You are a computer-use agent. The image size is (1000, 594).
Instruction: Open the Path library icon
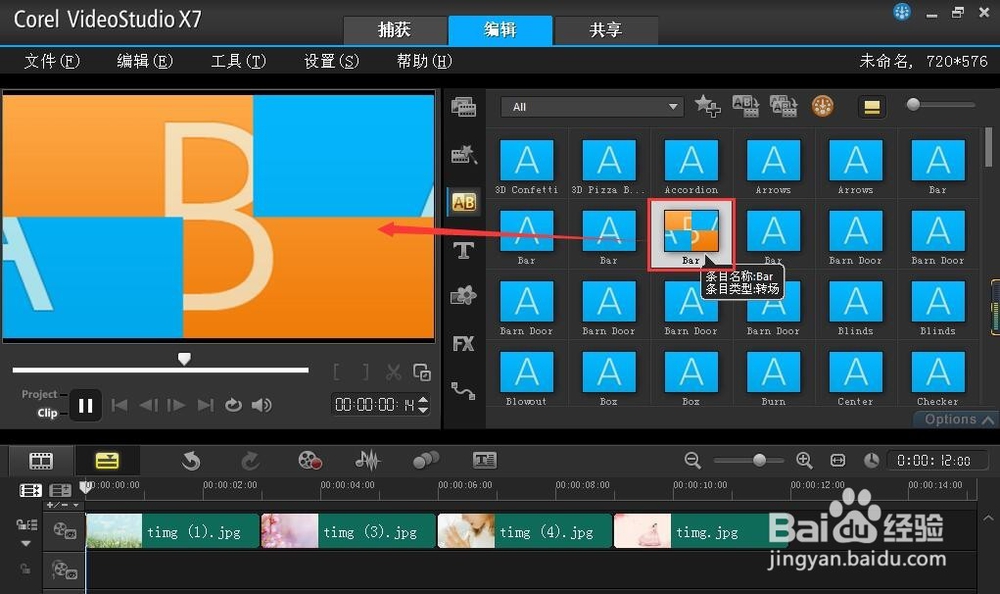coord(464,390)
